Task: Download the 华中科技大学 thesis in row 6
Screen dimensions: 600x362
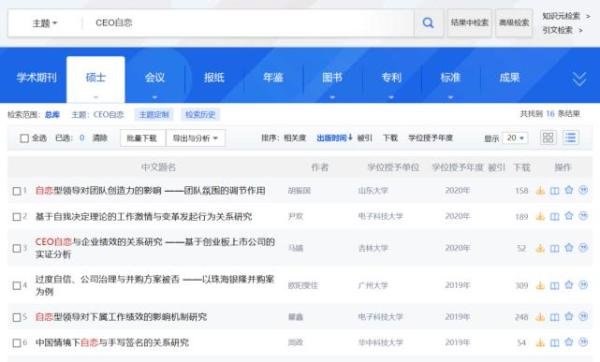Action: click(540, 342)
